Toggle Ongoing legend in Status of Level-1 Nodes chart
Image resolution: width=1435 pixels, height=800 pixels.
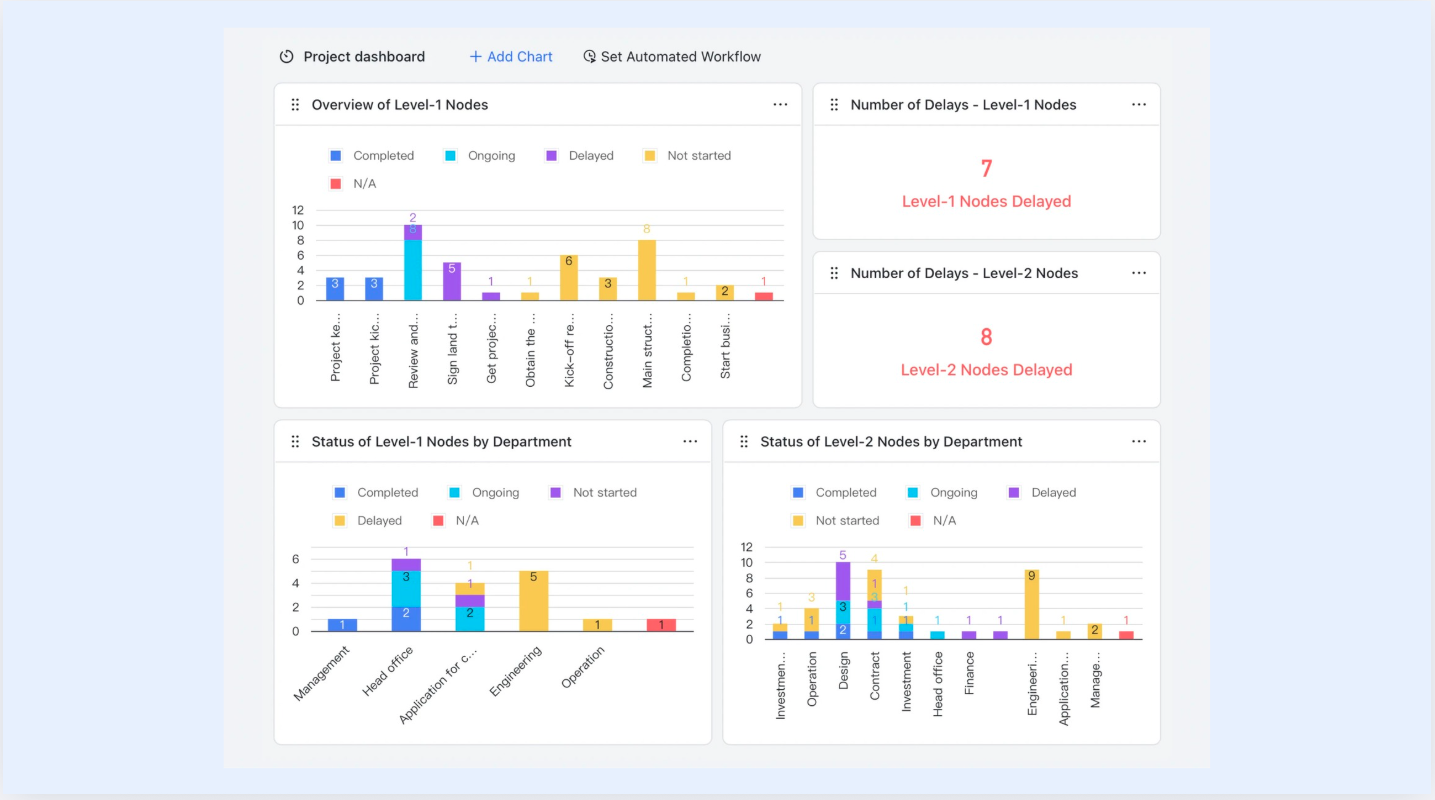484,493
